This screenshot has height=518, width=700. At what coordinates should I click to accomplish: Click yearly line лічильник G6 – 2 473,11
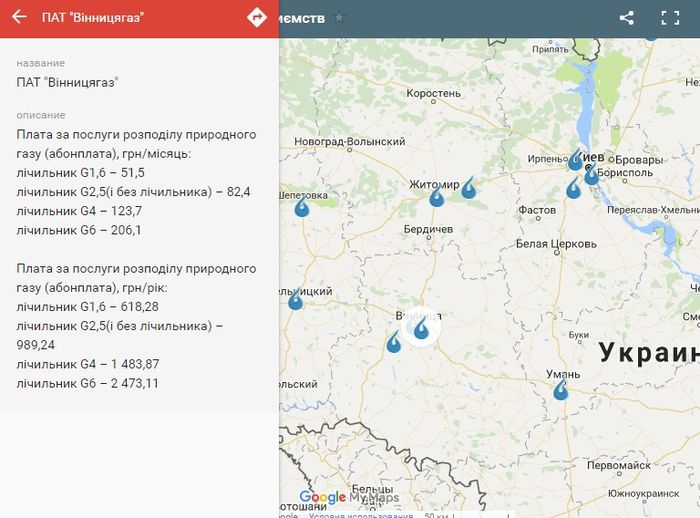88,384
